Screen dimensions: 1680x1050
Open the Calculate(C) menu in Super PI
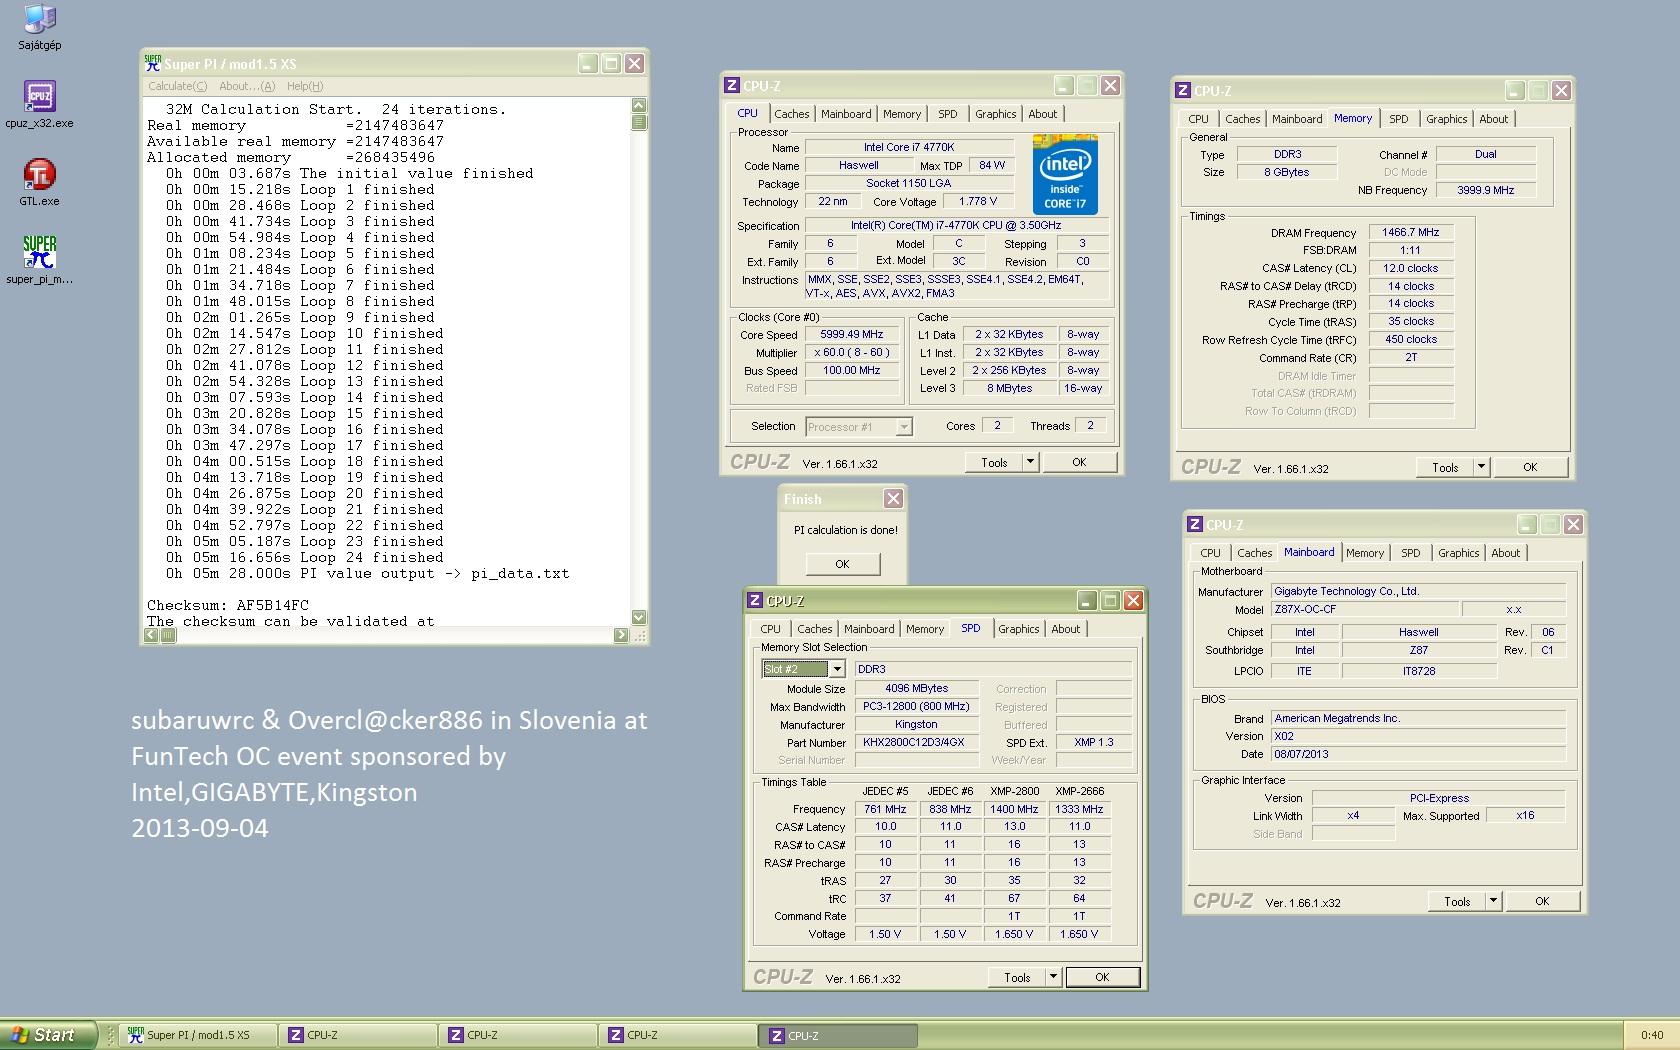coord(178,86)
